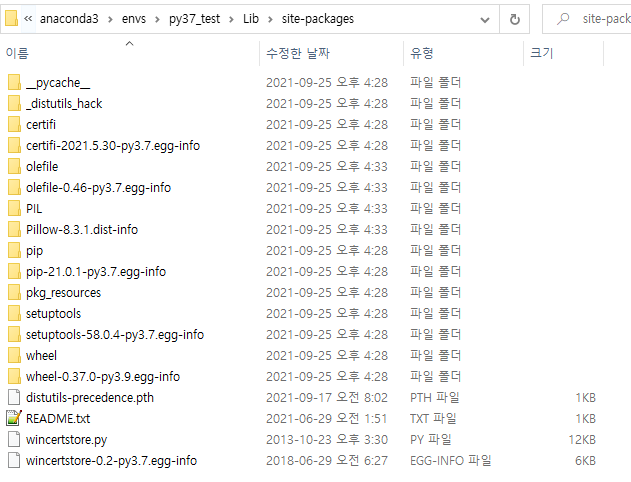Viewport: 631px width, 482px height.
Task: Click the refresh button in address bar
Action: click(514, 19)
